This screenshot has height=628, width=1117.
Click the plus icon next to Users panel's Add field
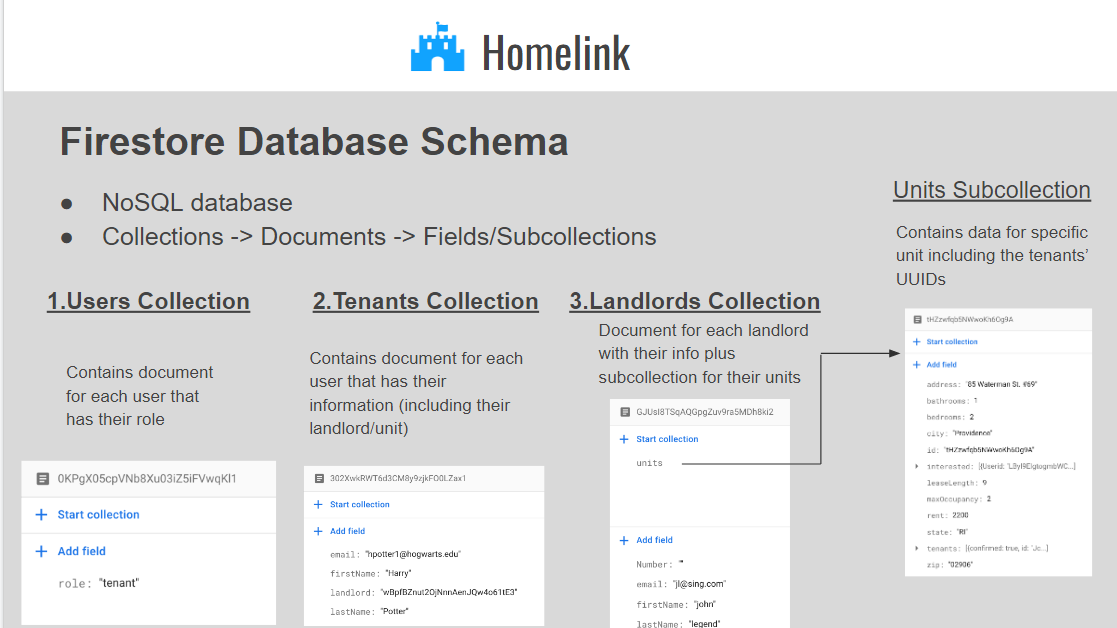pyautogui.click(x=42, y=551)
